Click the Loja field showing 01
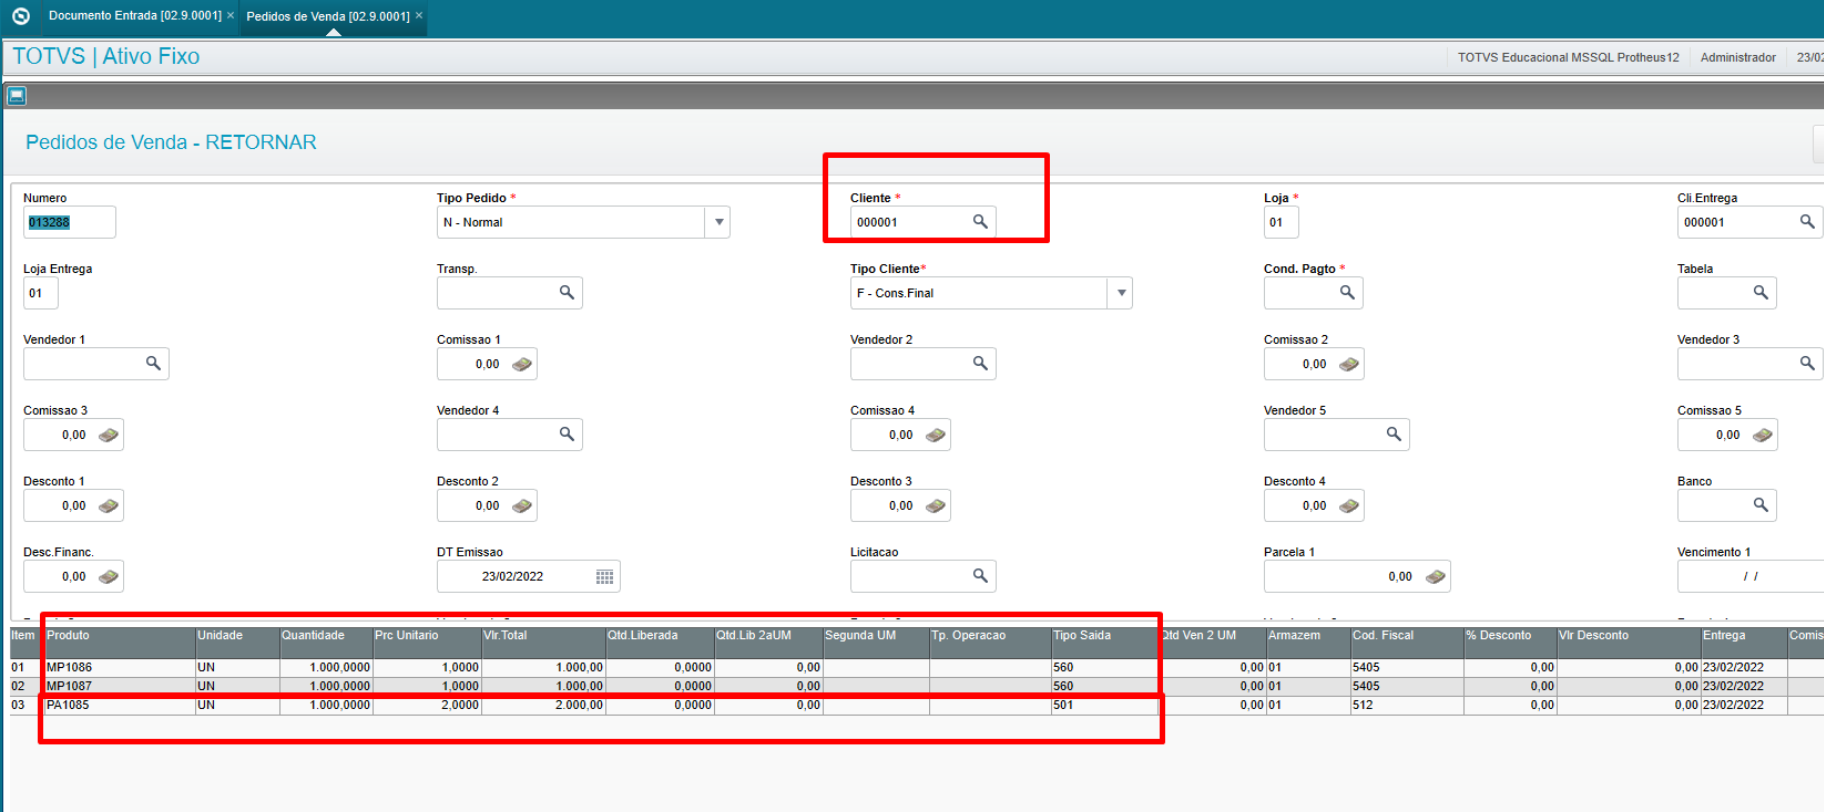 (x=1281, y=222)
